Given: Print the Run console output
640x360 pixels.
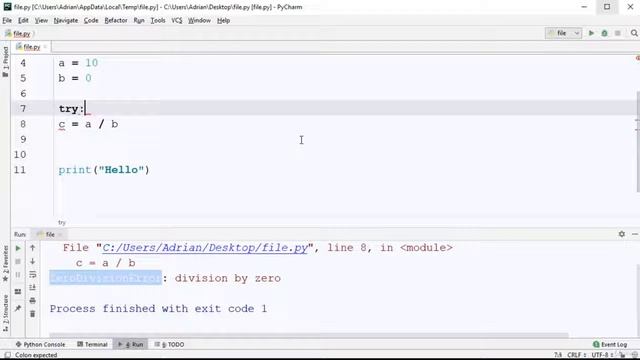Looking at the screenshot, I should pos(33,301).
